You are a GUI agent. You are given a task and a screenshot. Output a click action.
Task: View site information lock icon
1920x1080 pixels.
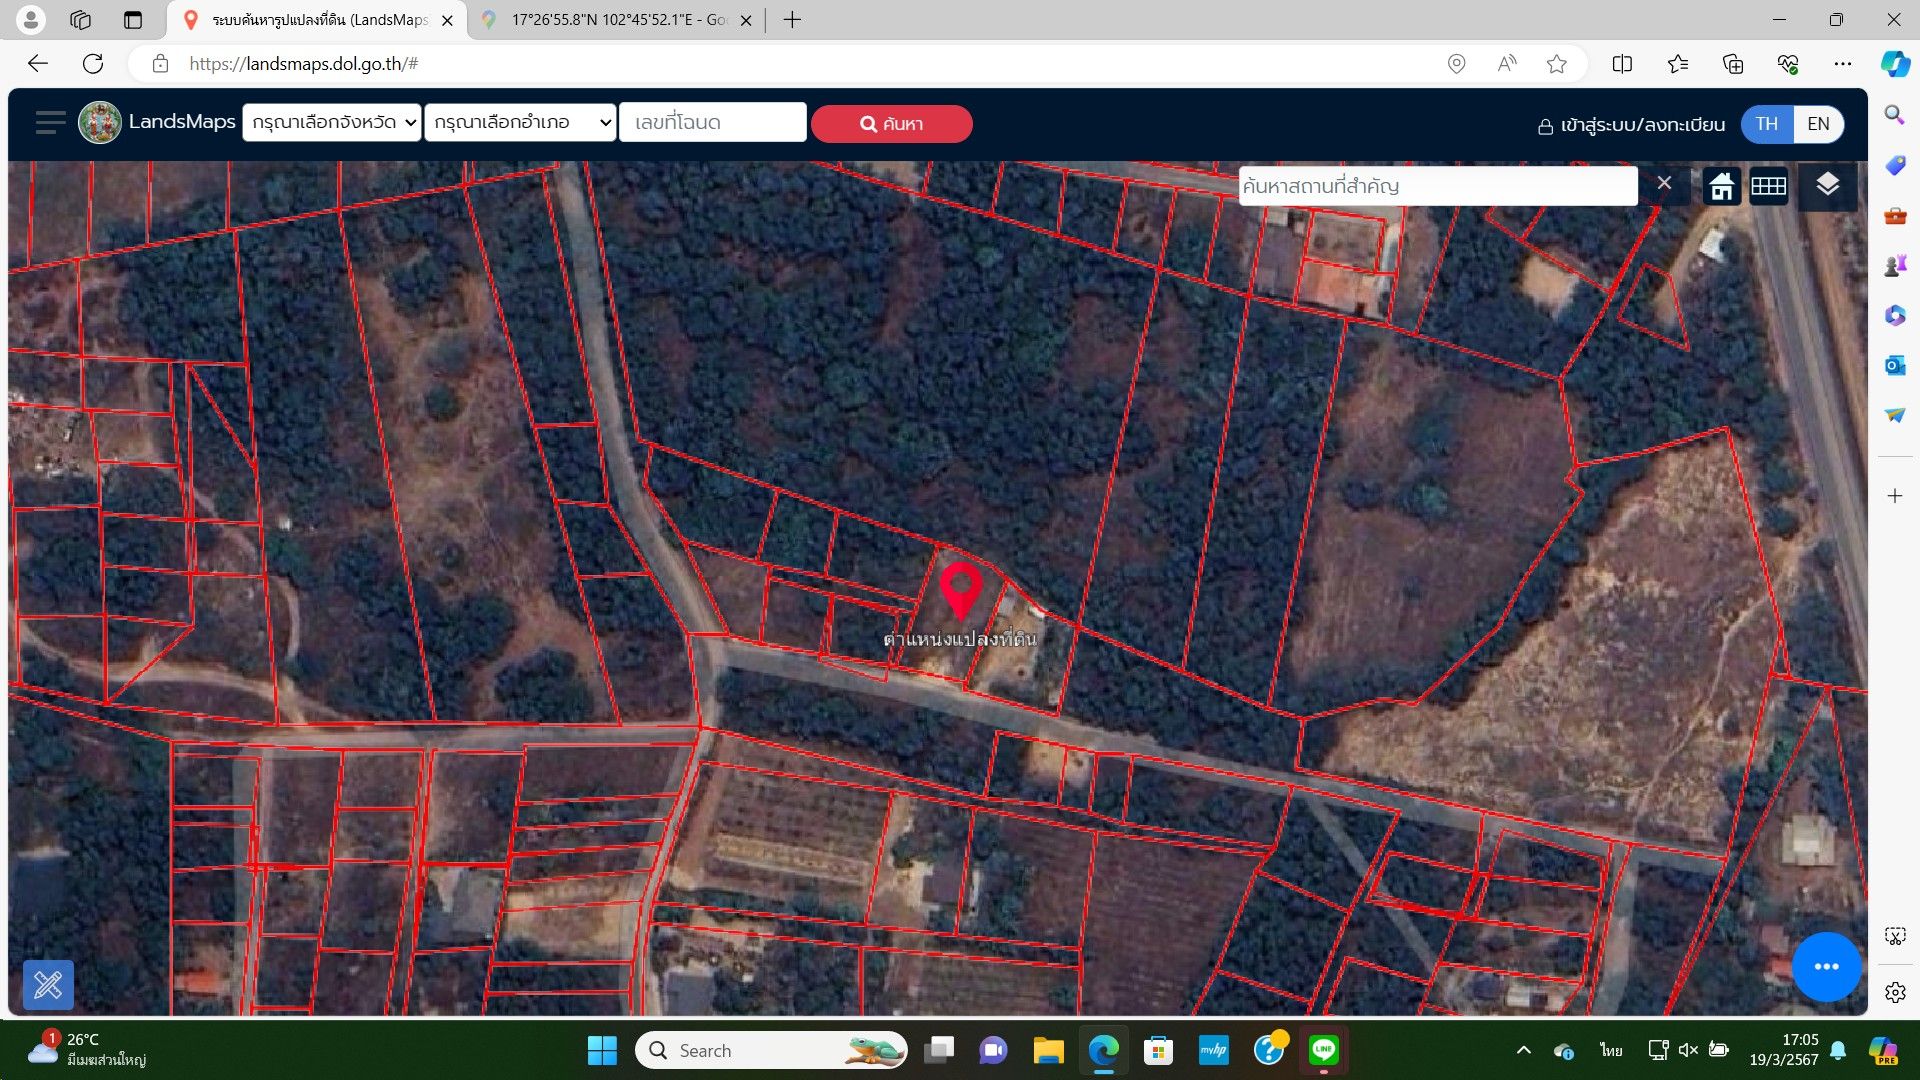pyautogui.click(x=160, y=64)
